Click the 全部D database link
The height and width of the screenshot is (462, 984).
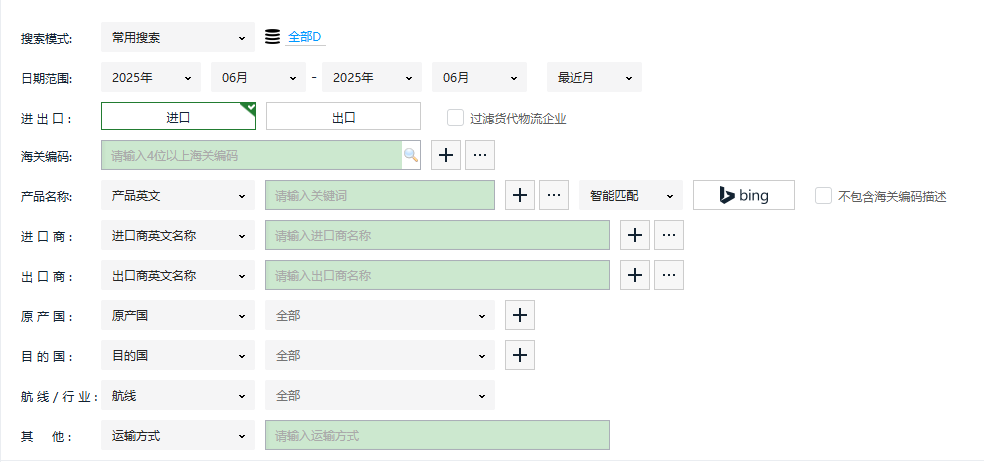(x=304, y=37)
